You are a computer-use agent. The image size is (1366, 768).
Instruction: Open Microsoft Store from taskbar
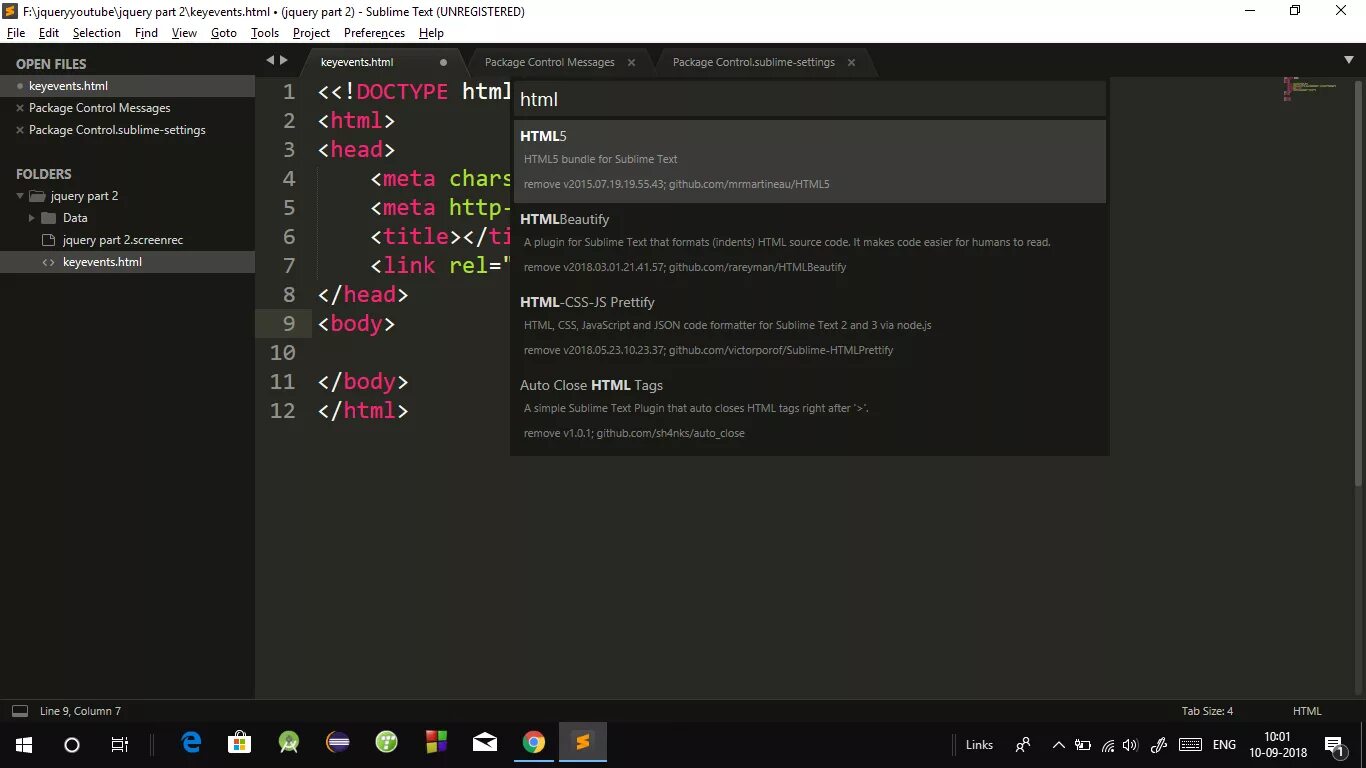coord(240,742)
